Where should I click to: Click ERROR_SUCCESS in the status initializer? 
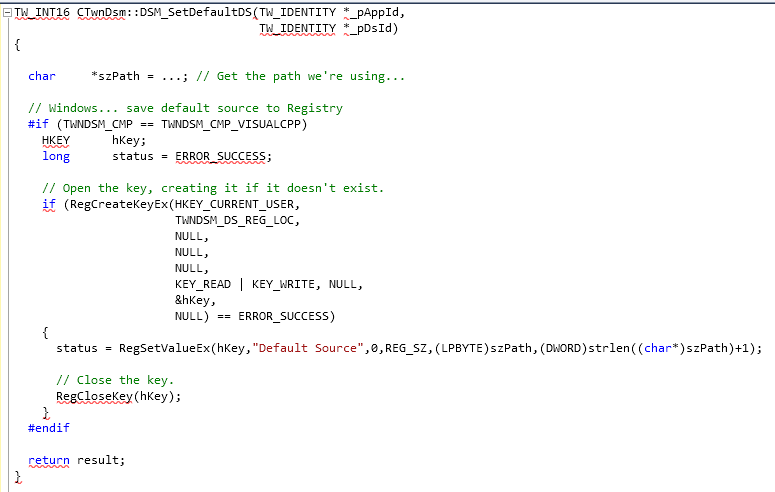[x=220, y=157]
